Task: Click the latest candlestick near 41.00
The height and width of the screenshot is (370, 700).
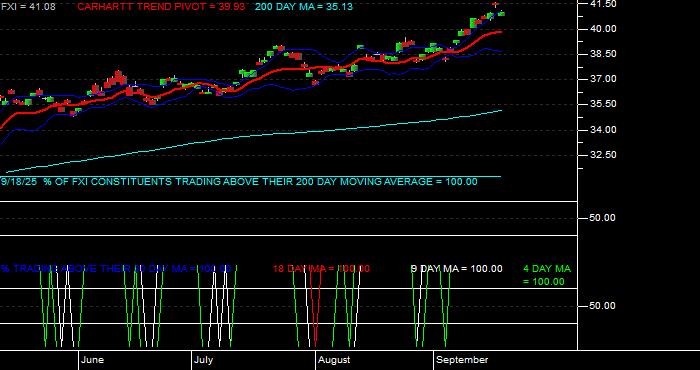Action: coord(501,13)
